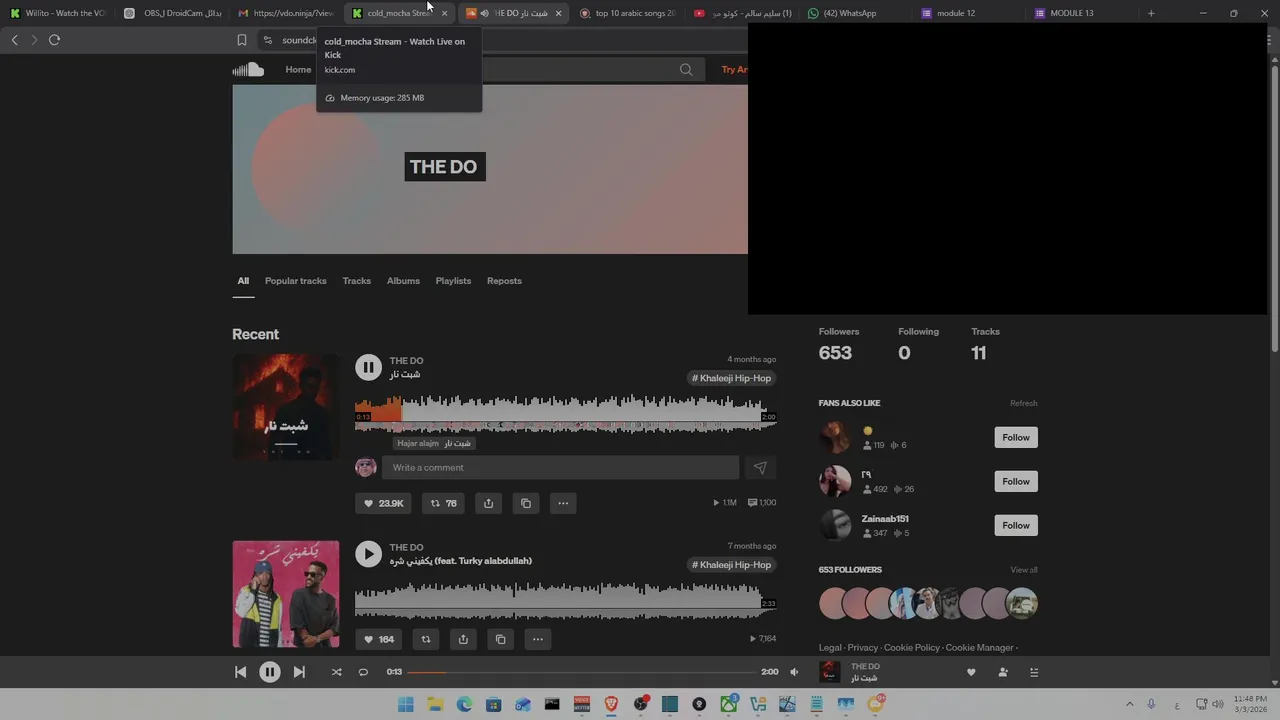Copy link of the شبت نار track
1280x720 pixels.
point(526,503)
